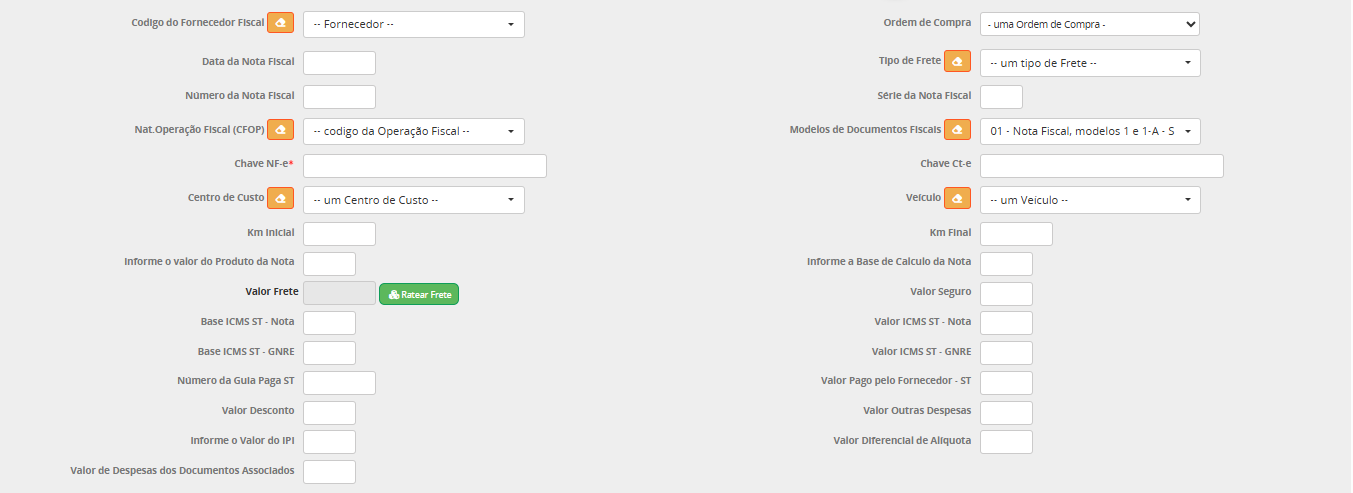Click orange eraser icon beside Centro de Custo
1353x493 pixels.
point(281,199)
